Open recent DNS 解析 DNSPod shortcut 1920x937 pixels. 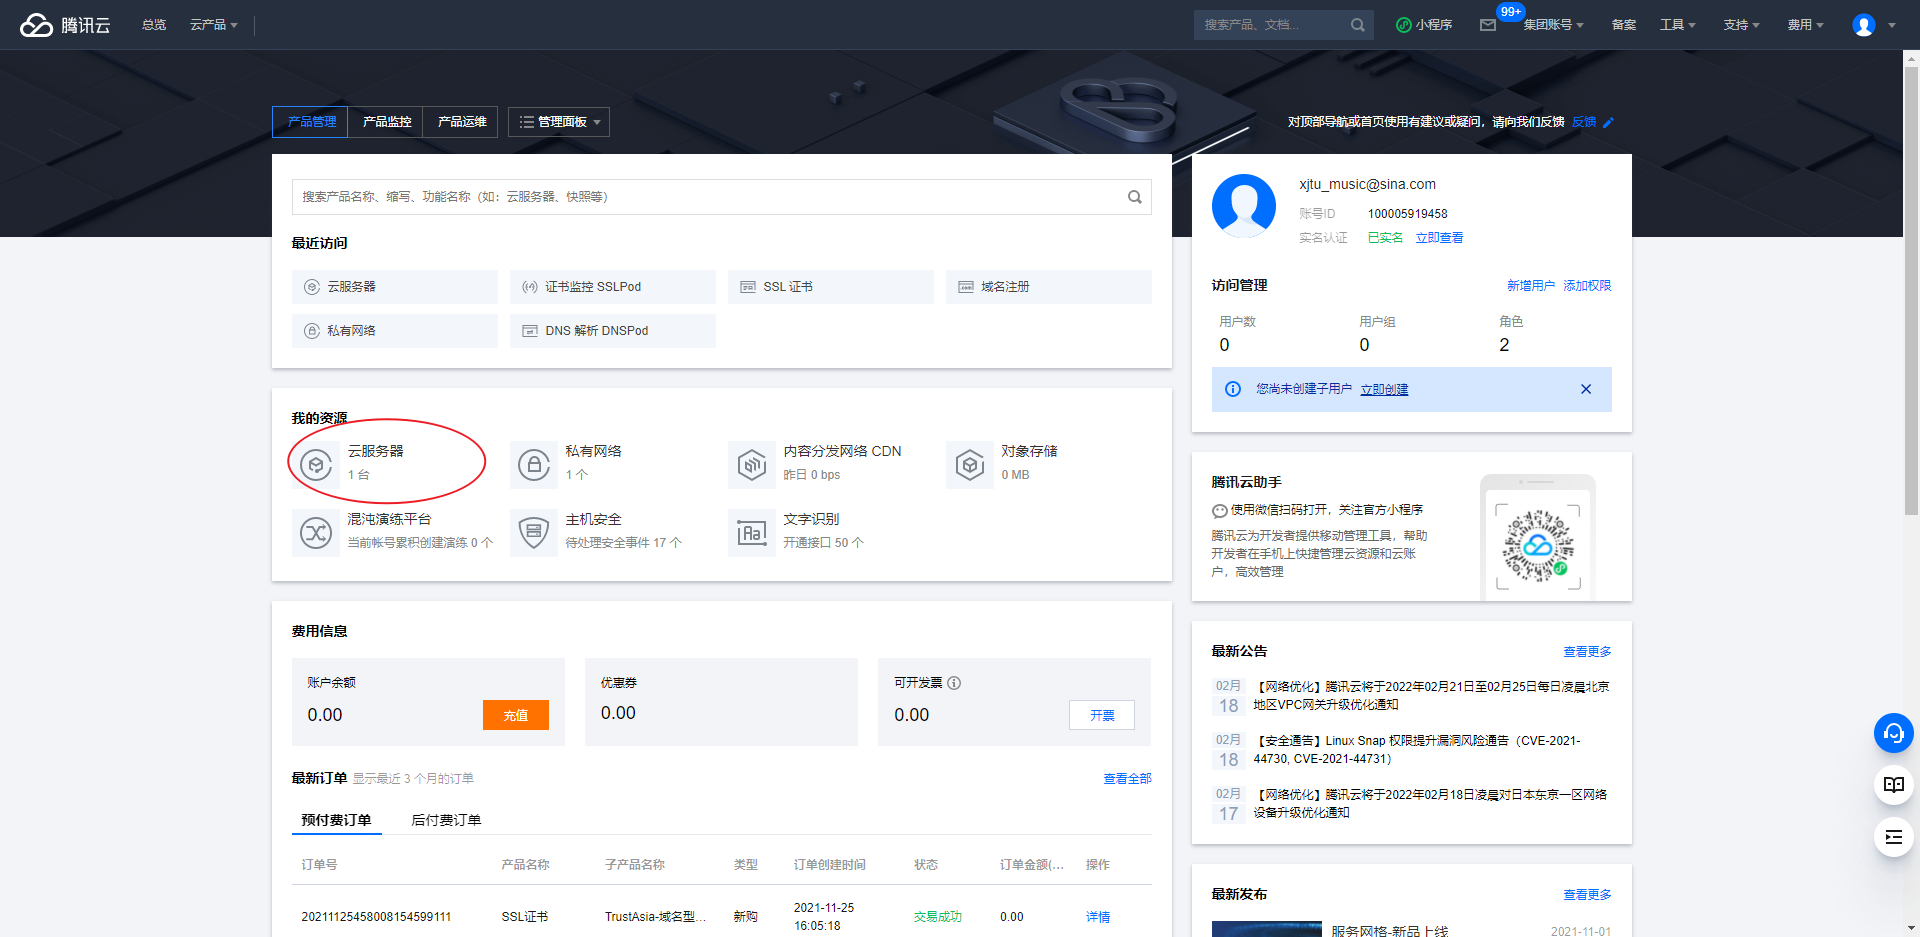pos(612,331)
